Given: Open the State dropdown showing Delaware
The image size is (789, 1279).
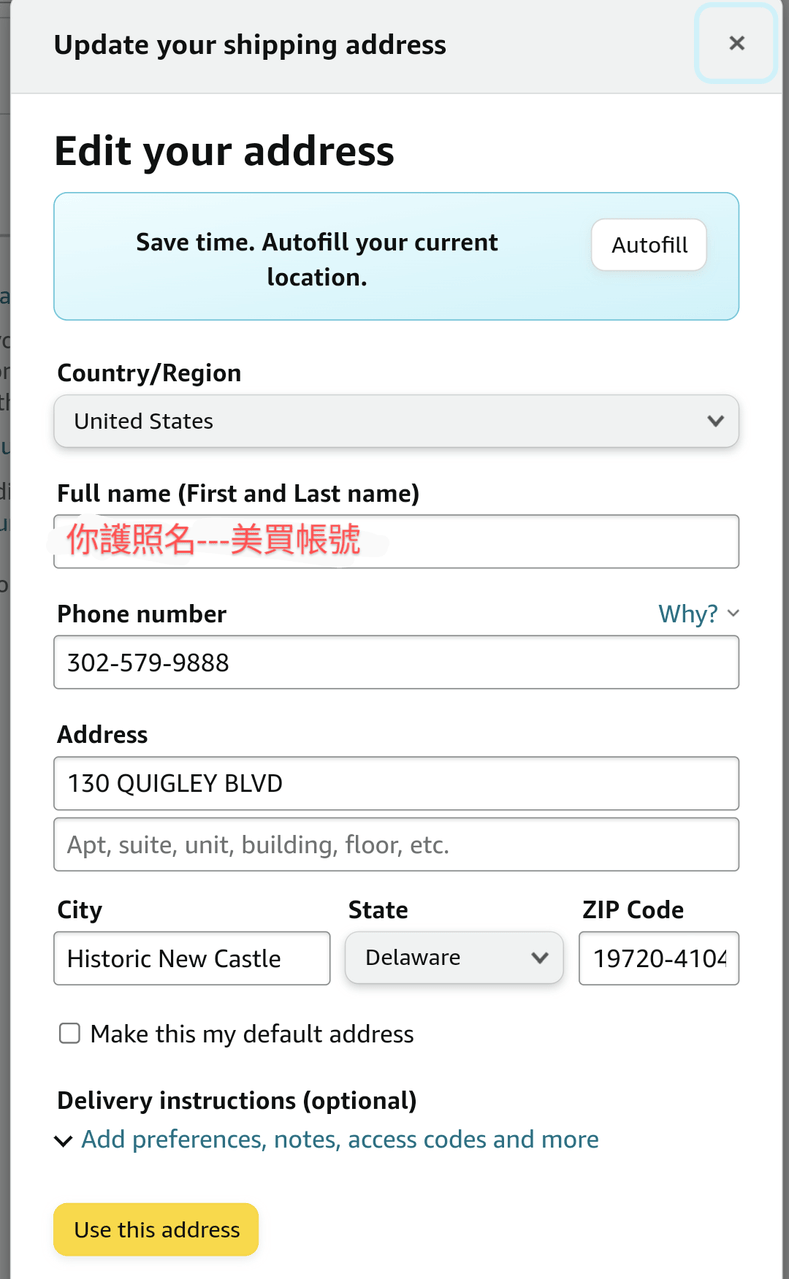Looking at the screenshot, I should pos(453,958).
